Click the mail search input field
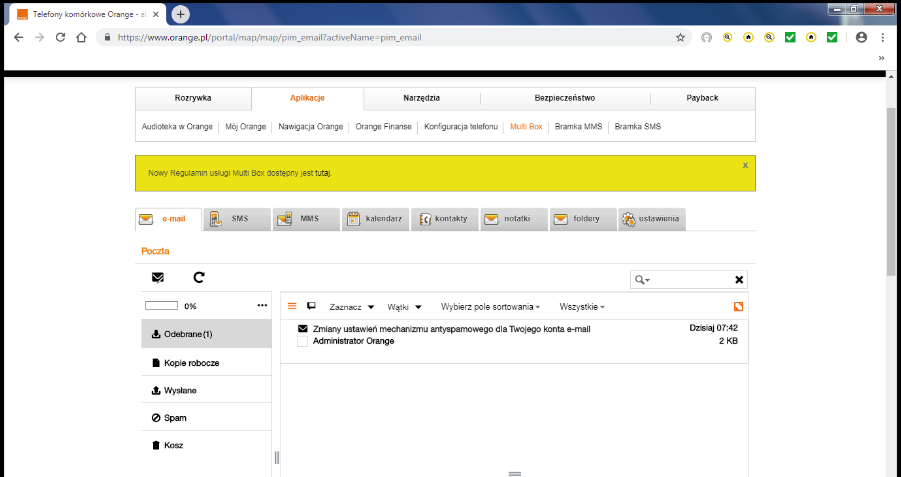The image size is (901, 477). click(x=690, y=280)
